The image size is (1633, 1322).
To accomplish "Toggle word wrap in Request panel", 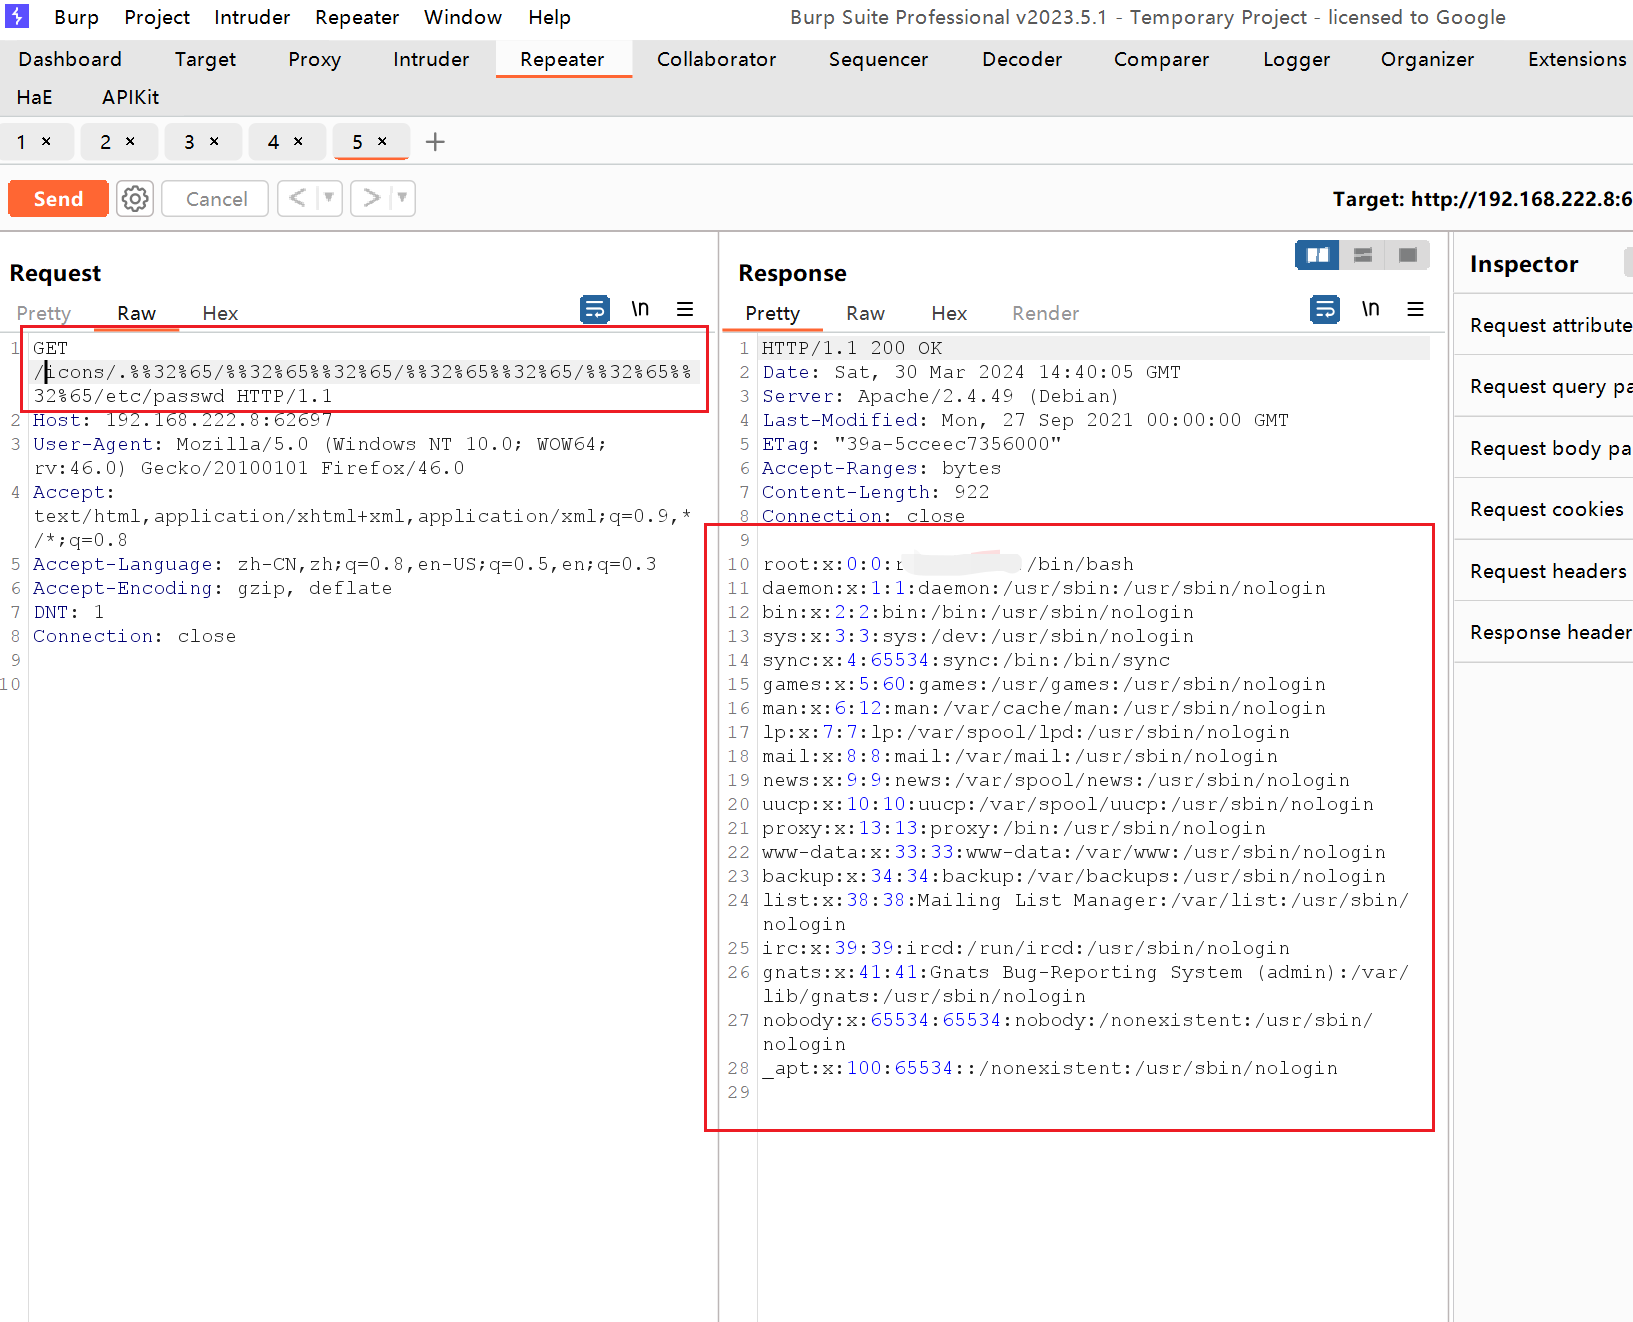I will (x=595, y=310).
